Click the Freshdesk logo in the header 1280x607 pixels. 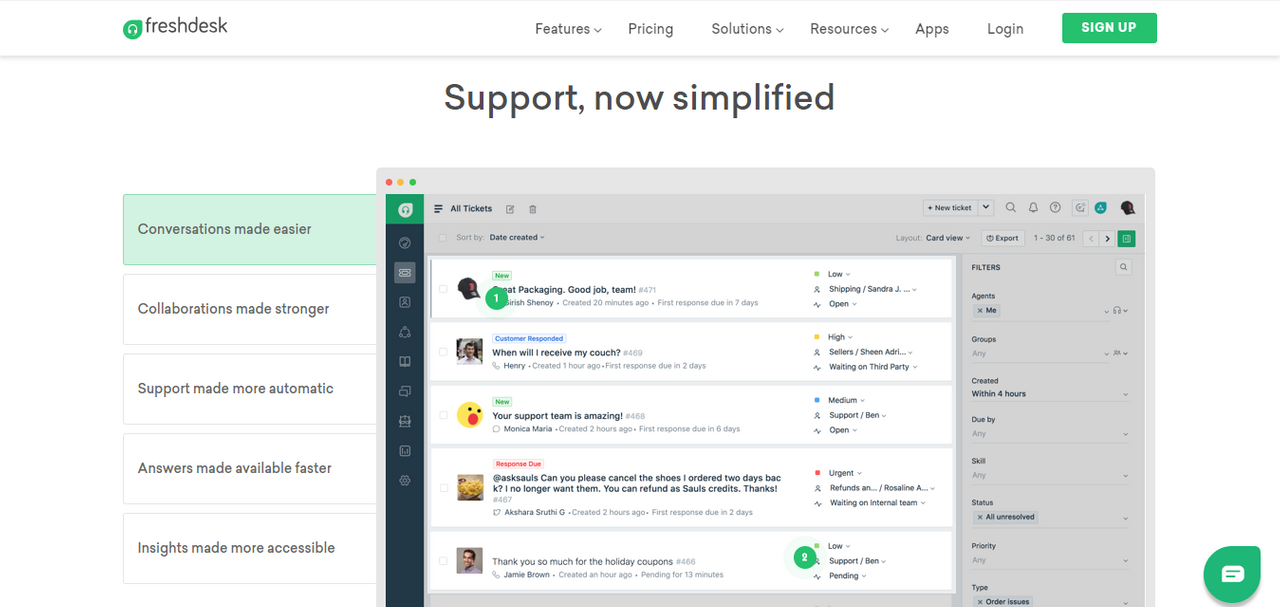[x=176, y=27]
